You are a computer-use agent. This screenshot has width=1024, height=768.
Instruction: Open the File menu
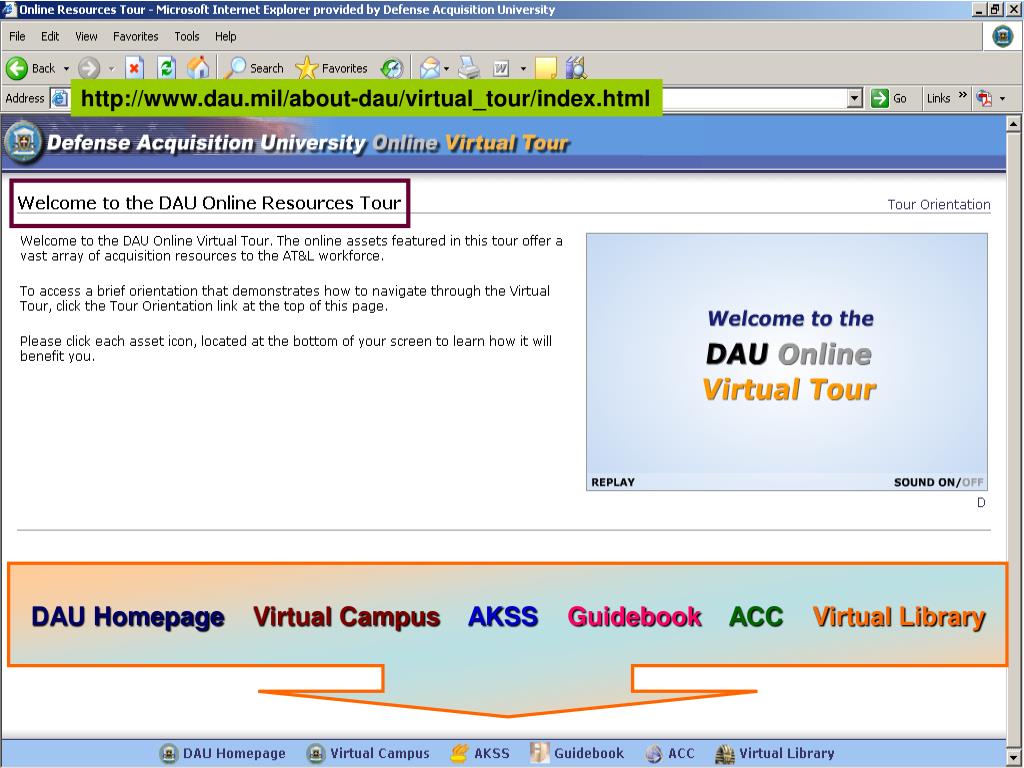pos(17,37)
